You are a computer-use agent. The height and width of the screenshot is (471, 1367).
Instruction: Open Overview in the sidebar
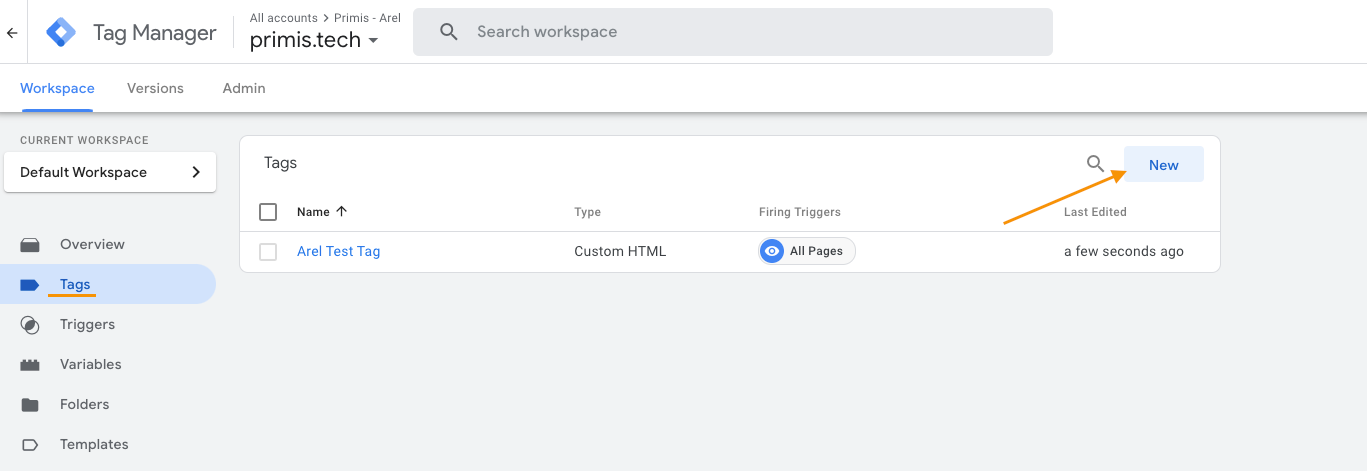[x=108, y=244]
